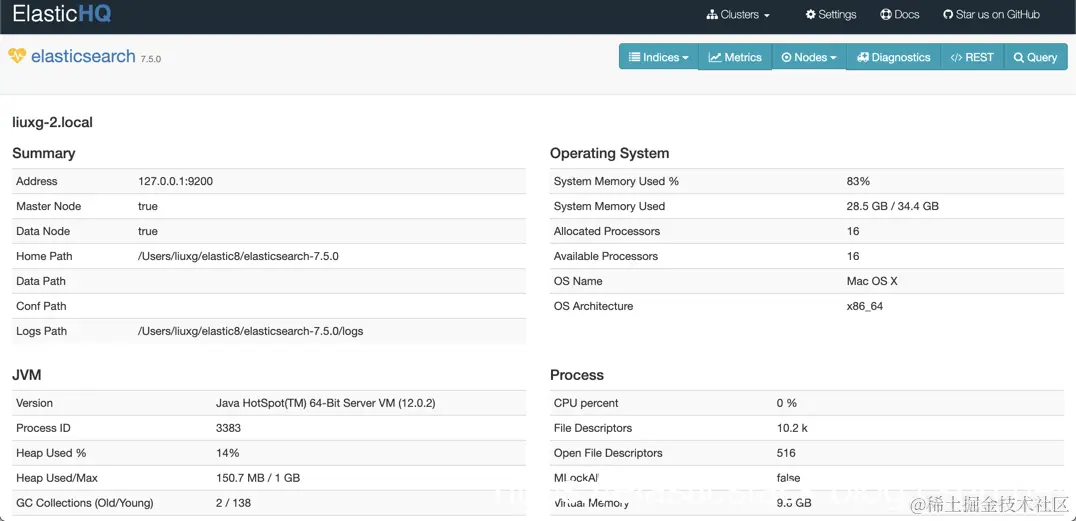Click the Query magnifier icon

1019,58
